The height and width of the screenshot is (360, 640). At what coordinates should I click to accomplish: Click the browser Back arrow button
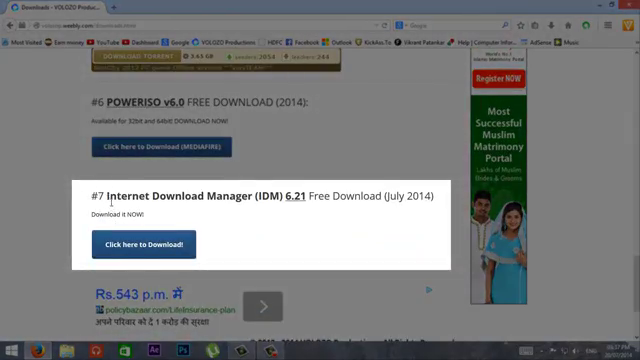(x=10, y=25)
